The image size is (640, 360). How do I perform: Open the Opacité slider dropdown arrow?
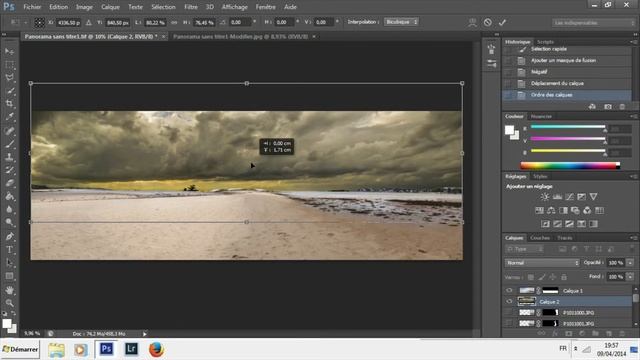(x=630, y=263)
